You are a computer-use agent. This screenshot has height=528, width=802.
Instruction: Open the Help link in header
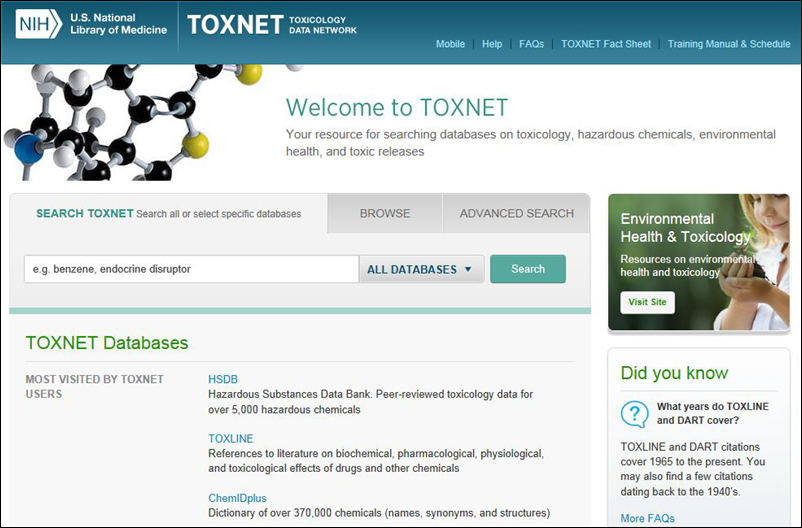coord(492,44)
